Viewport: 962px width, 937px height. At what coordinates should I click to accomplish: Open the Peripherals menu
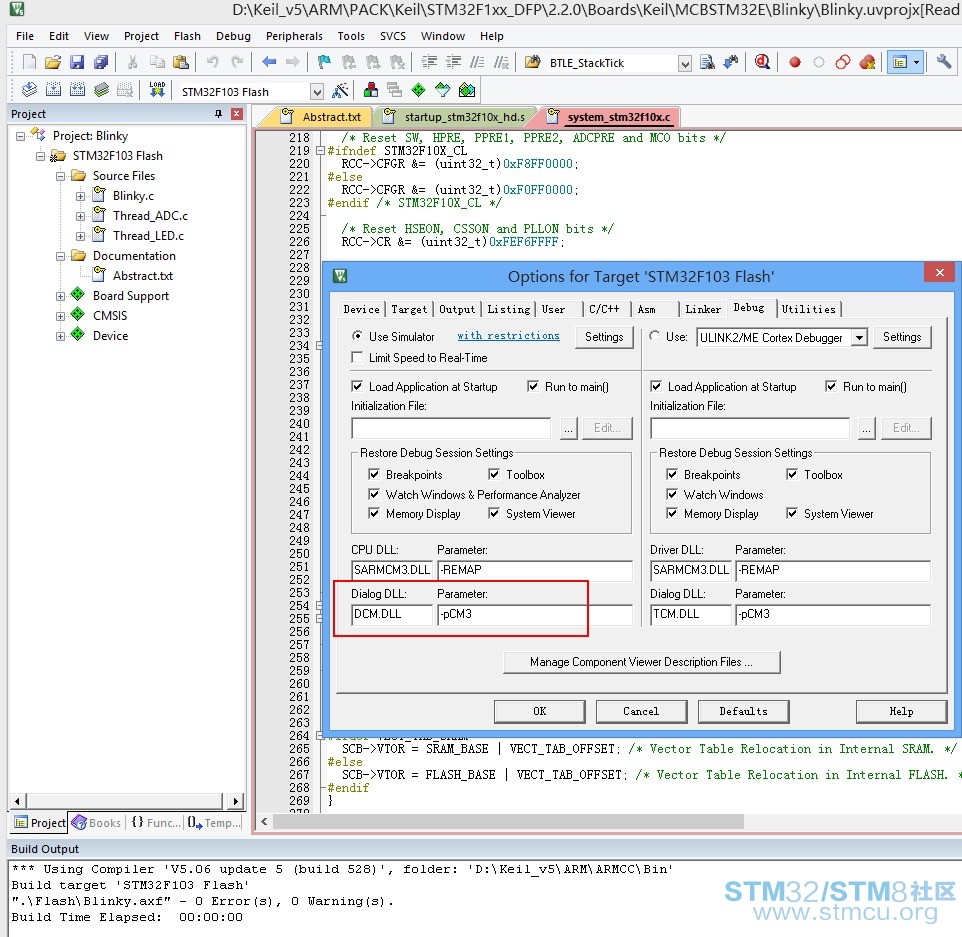pyautogui.click(x=294, y=36)
